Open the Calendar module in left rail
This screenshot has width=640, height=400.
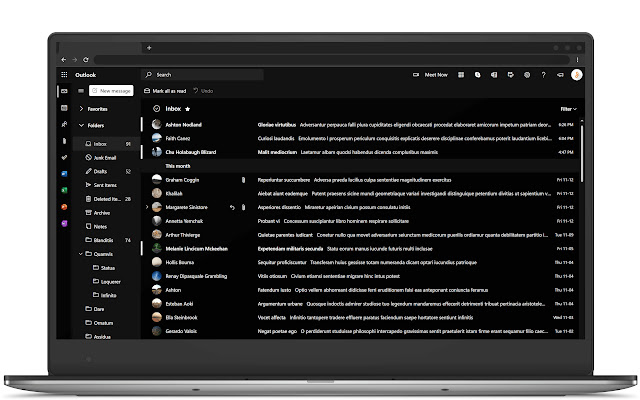pyautogui.click(x=64, y=108)
